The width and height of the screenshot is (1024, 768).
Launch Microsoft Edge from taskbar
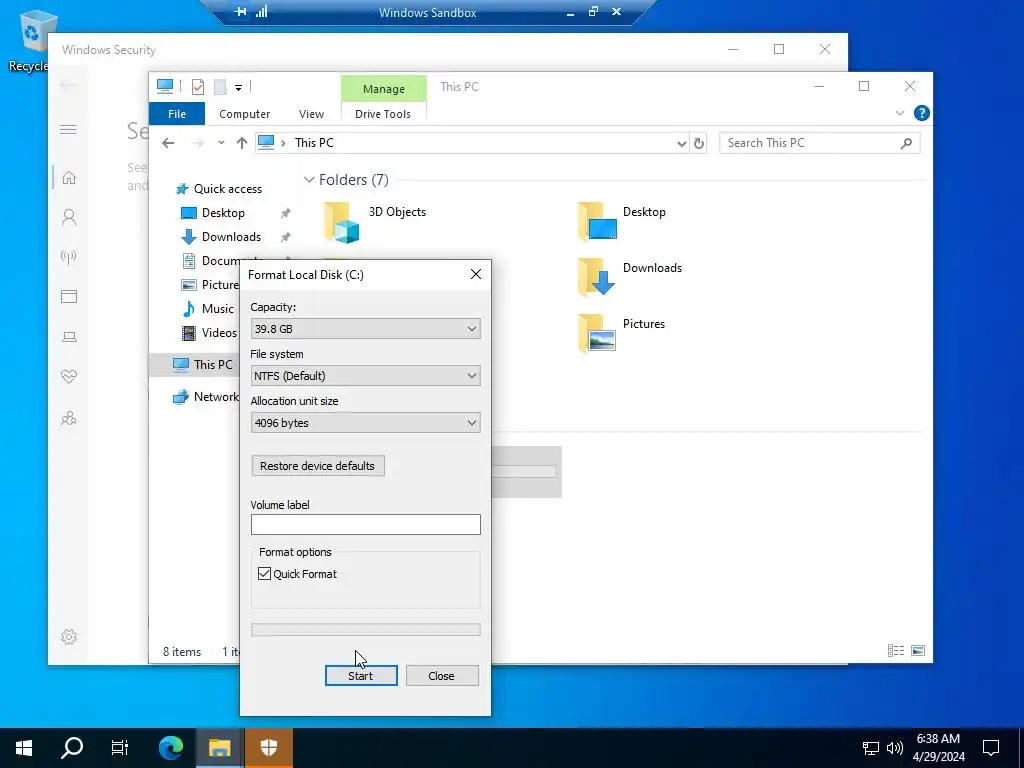click(x=171, y=748)
